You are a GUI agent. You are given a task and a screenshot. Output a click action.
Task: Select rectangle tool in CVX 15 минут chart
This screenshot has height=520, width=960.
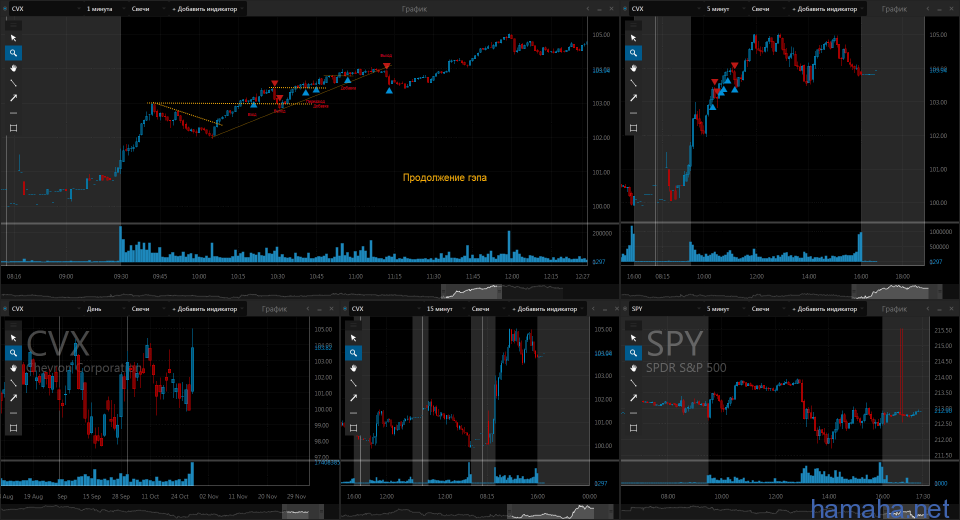(x=353, y=428)
